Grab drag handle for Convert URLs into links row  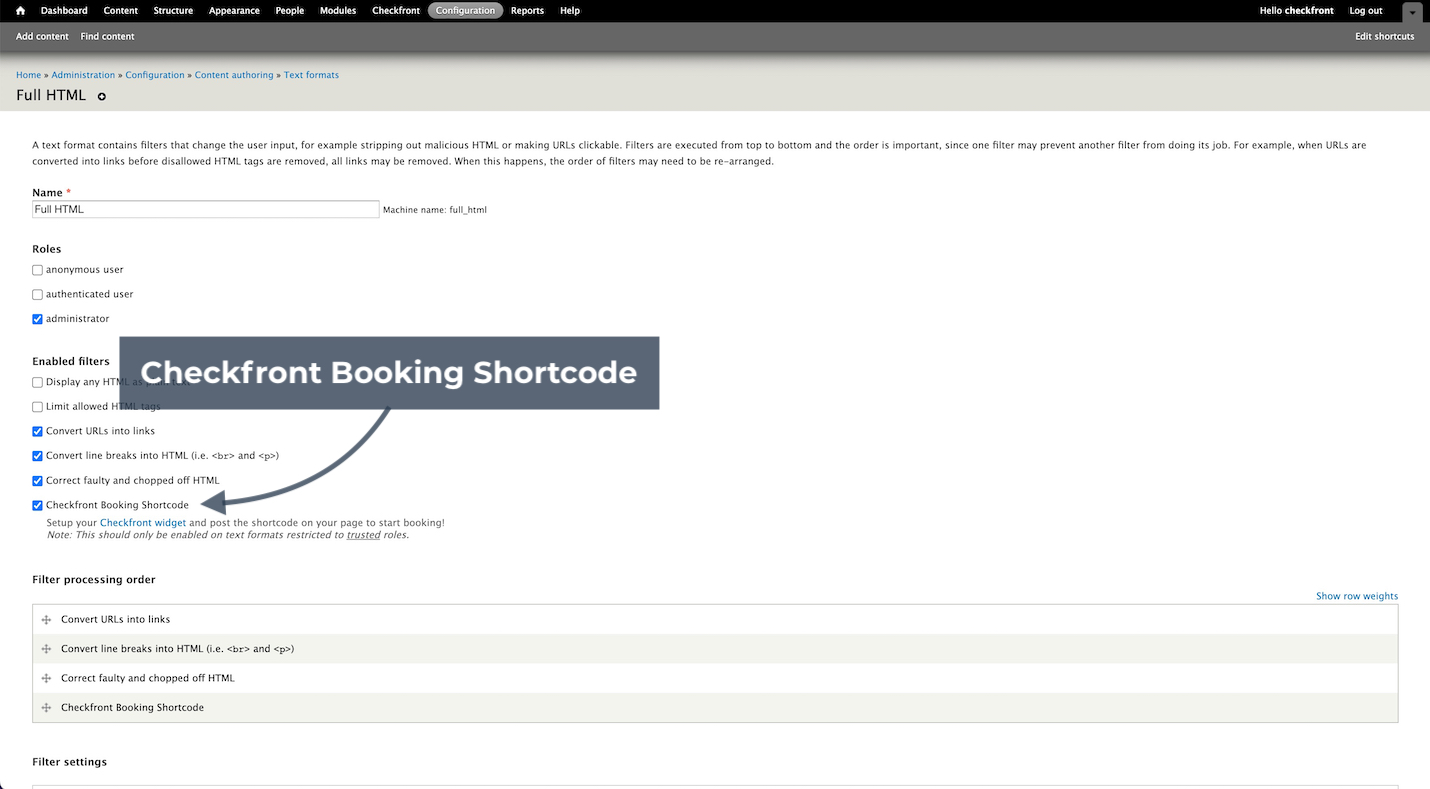click(x=46, y=620)
